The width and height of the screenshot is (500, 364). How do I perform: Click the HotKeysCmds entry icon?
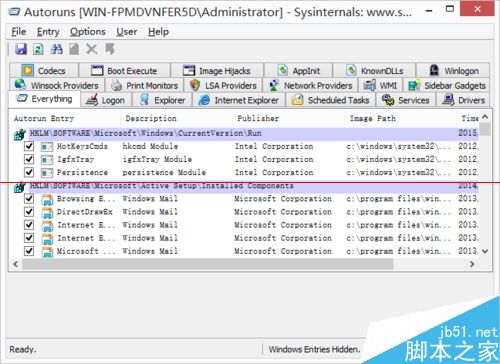(47, 146)
